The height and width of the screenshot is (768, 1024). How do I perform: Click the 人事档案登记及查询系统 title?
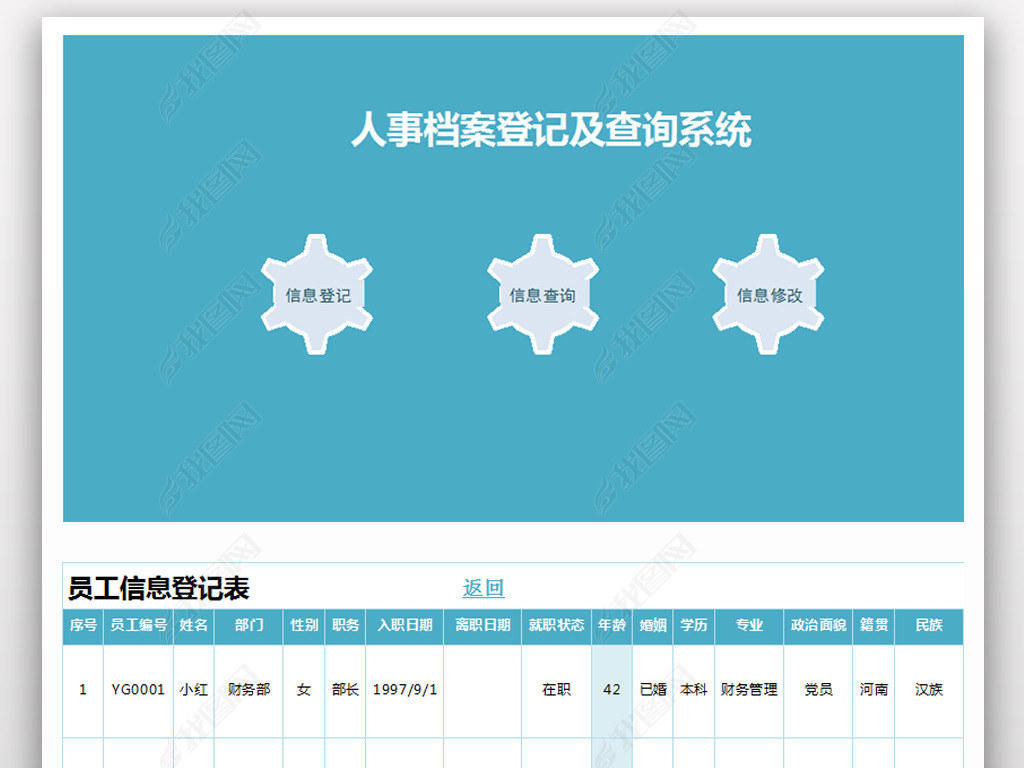pos(551,131)
